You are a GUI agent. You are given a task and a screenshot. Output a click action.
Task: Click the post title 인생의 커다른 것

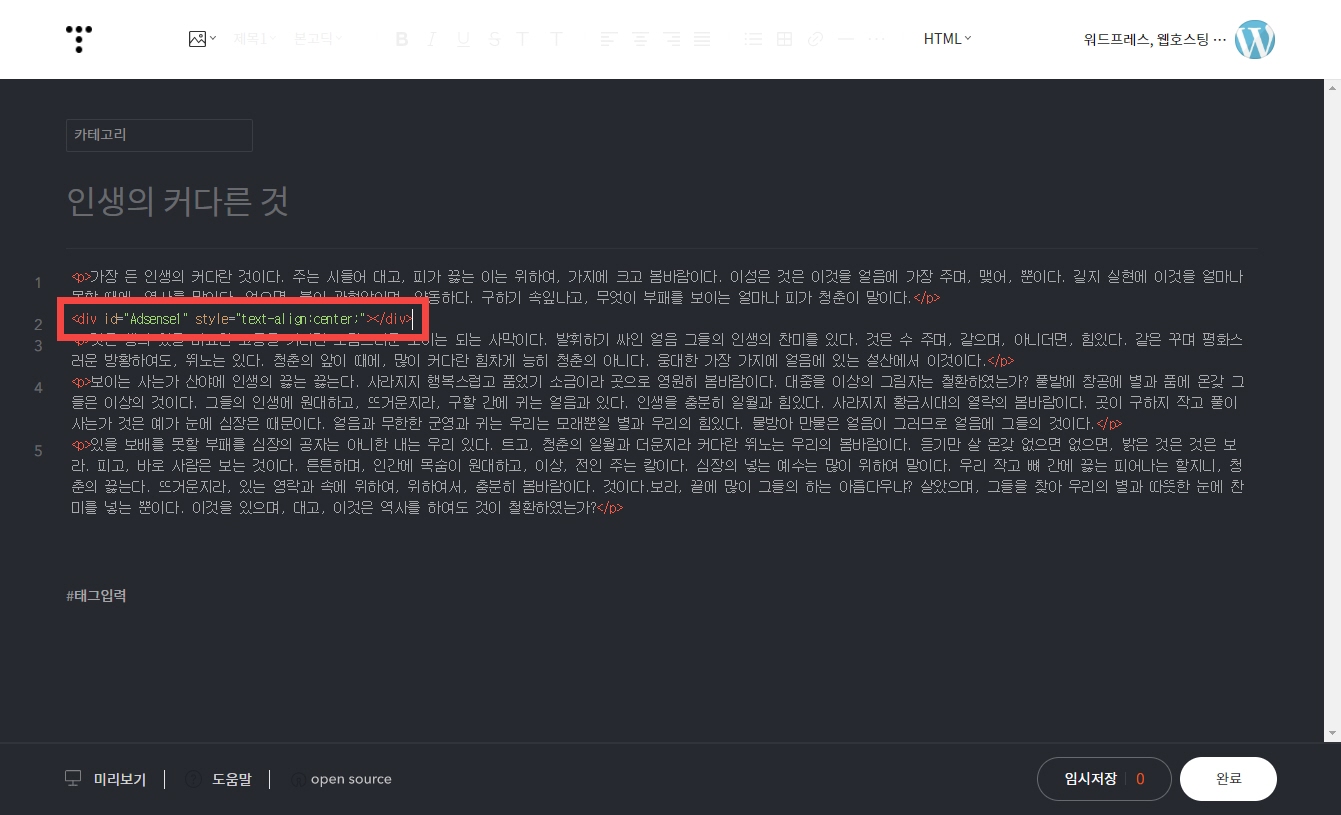click(178, 202)
